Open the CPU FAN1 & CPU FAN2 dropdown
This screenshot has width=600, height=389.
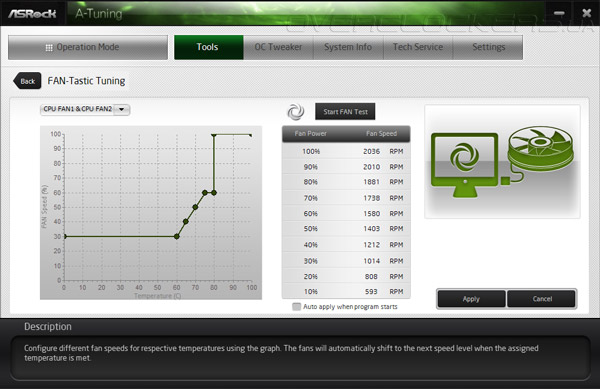(85, 109)
